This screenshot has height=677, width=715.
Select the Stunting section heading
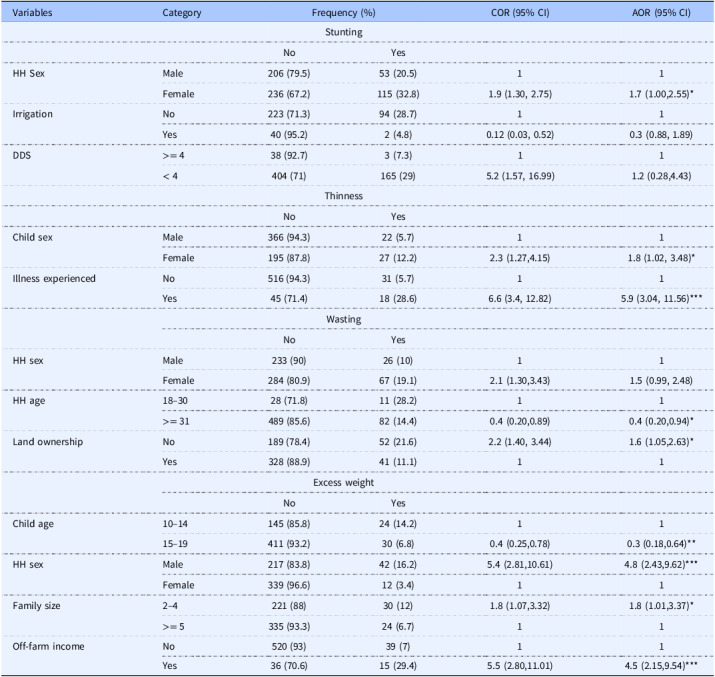point(343,32)
